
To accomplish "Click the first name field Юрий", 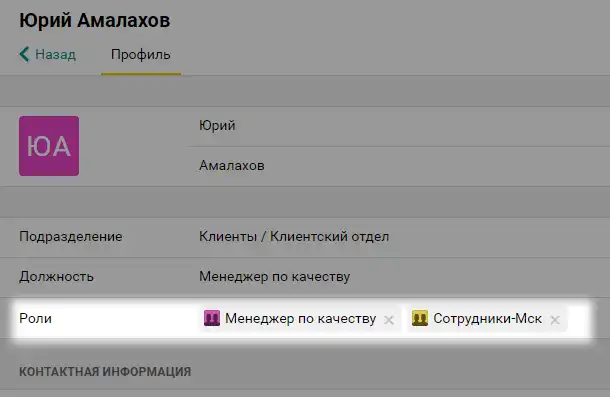I will [399, 126].
